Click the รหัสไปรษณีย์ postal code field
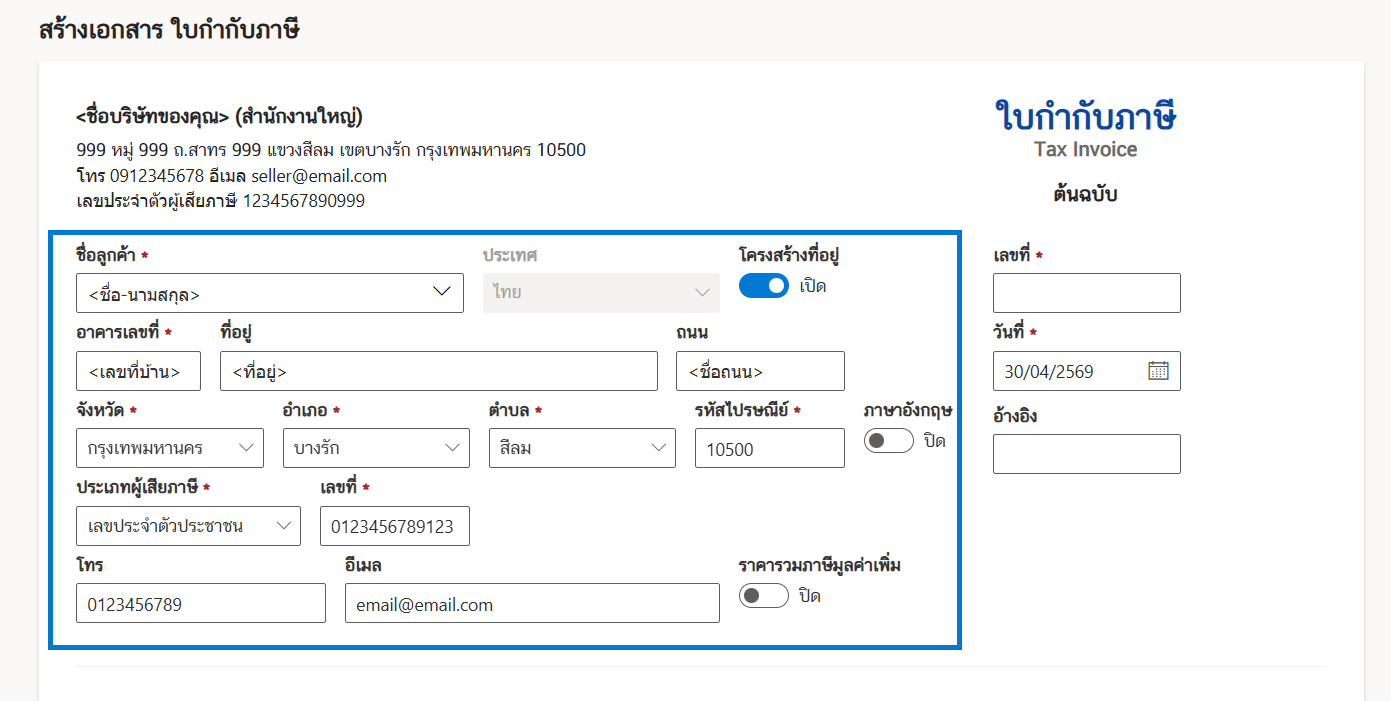 (769, 449)
